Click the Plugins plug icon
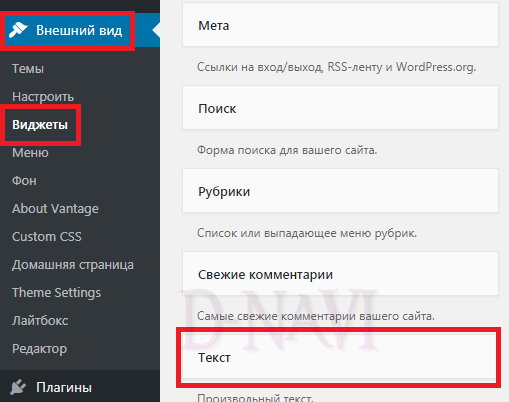Image resolution: width=509 pixels, height=402 pixels. [x=18, y=387]
